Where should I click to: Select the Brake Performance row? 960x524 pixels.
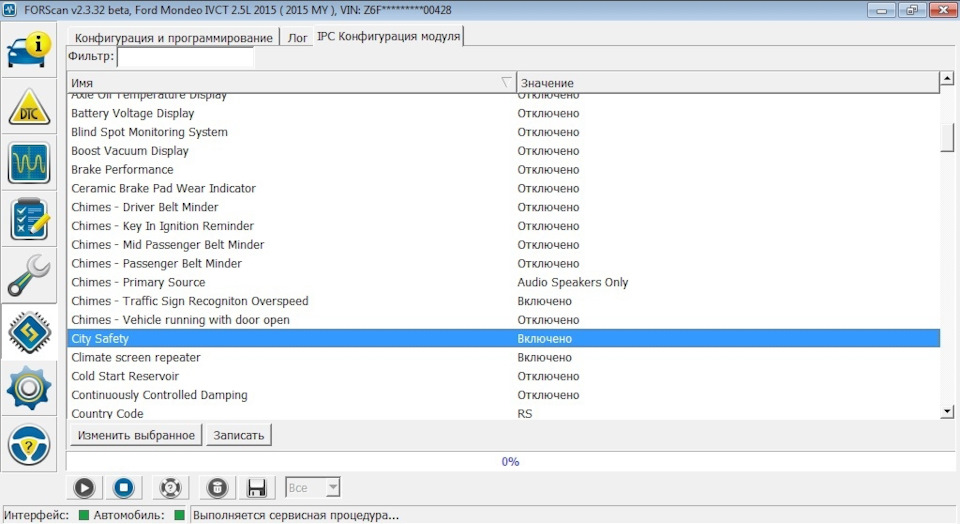tap(503, 170)
